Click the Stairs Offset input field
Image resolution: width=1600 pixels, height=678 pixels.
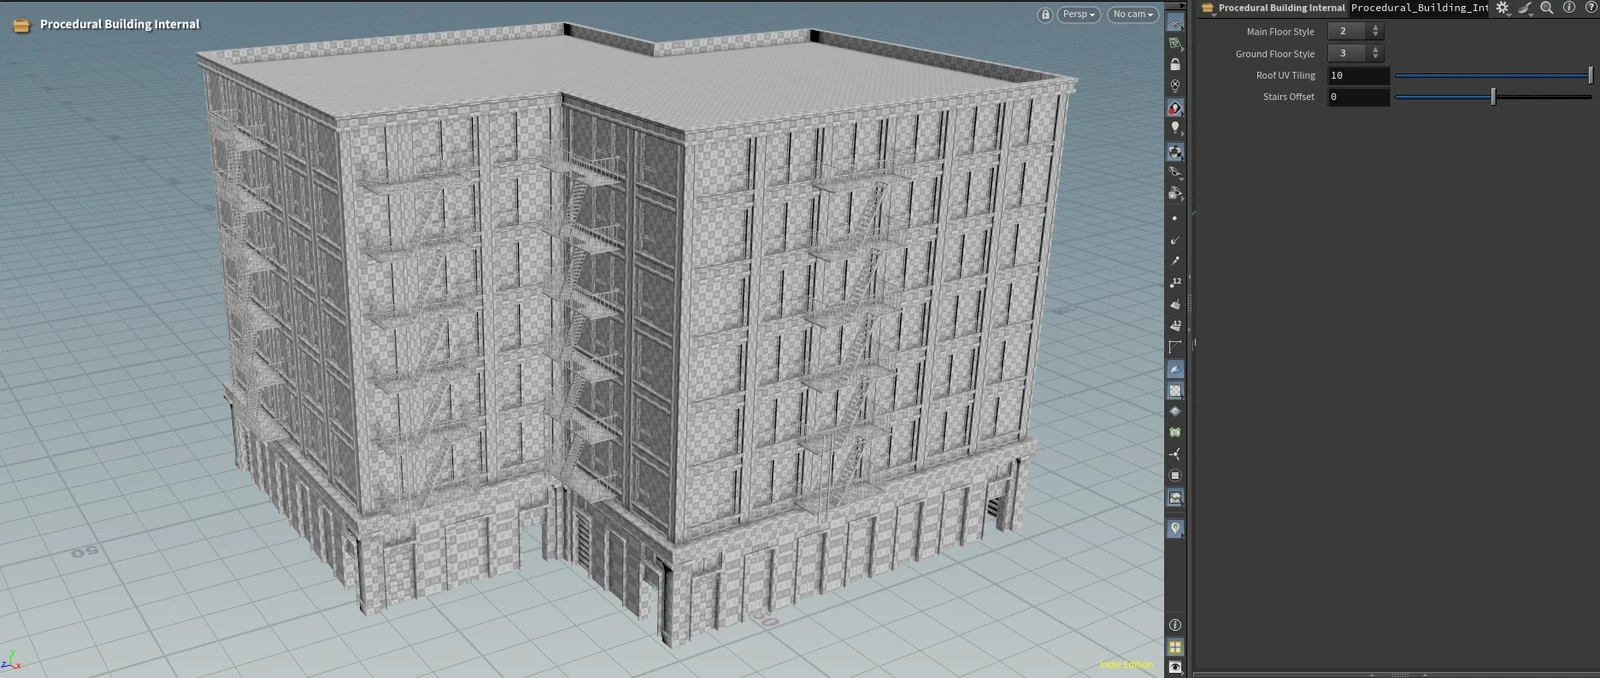click(x=1358, y=97)
